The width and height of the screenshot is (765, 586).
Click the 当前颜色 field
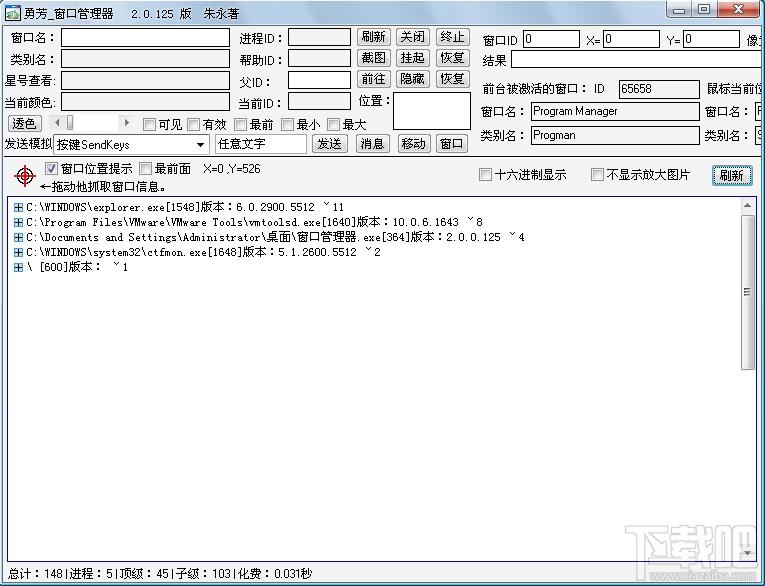point(145,102)
